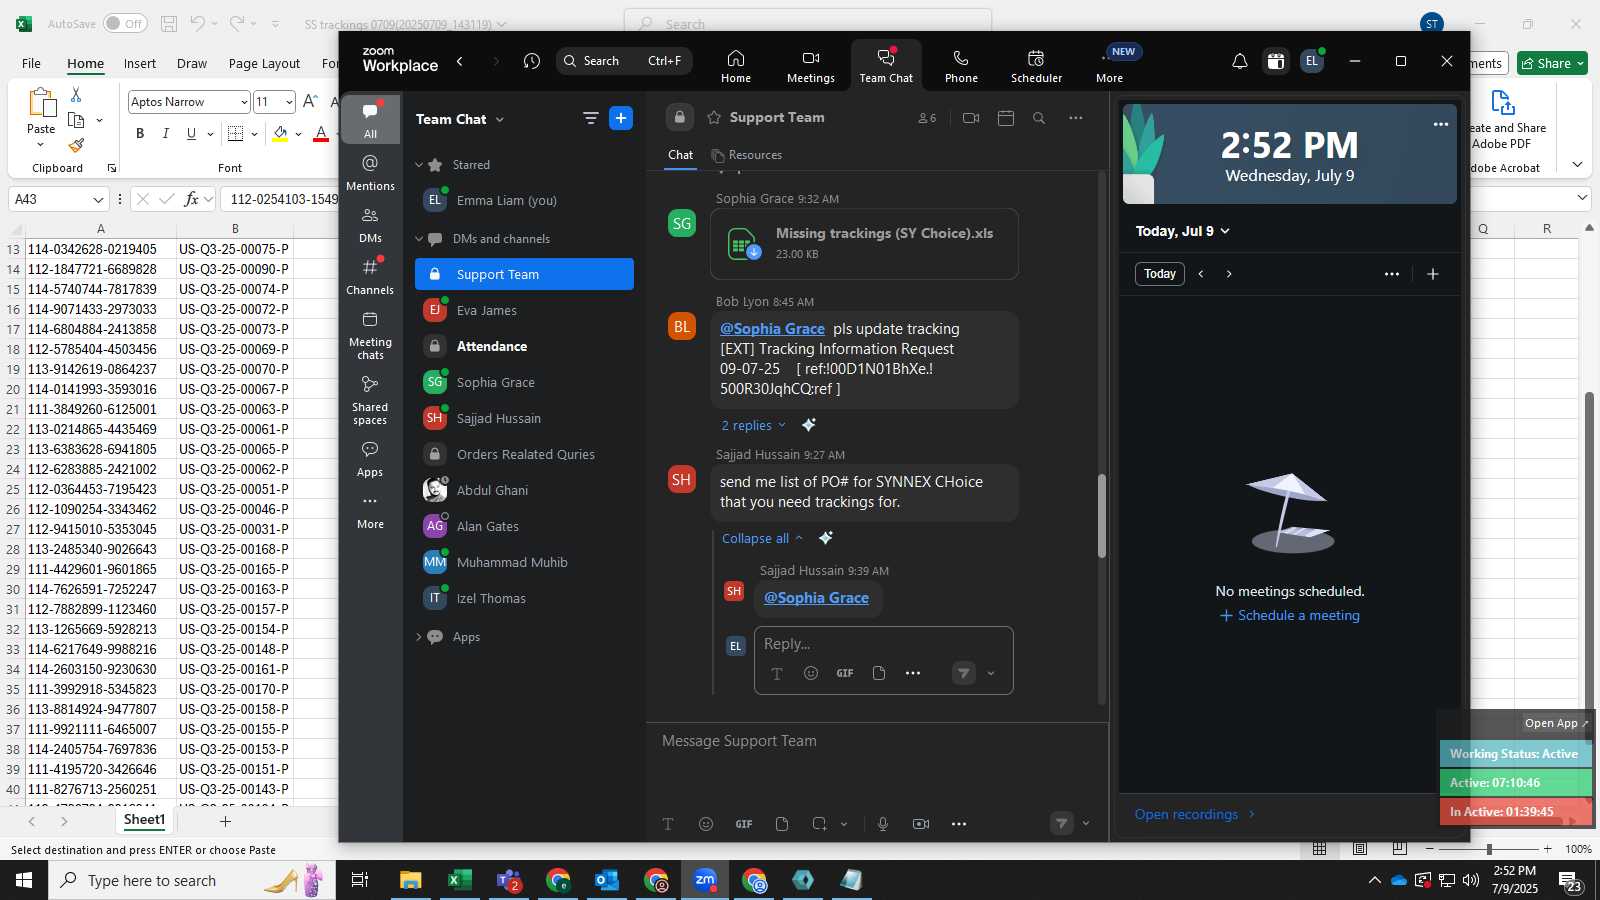
Task: Open screenshot tool in main composer
Action: 819,824
